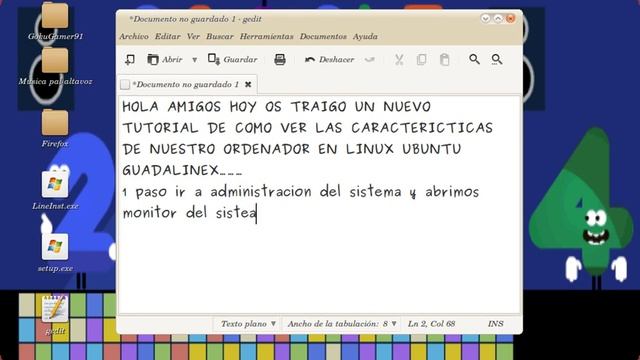Click the Ln 2, Col 68 status text
Image resolution: width=640 pixels, height=360 pixels.
tap(431, 324)
